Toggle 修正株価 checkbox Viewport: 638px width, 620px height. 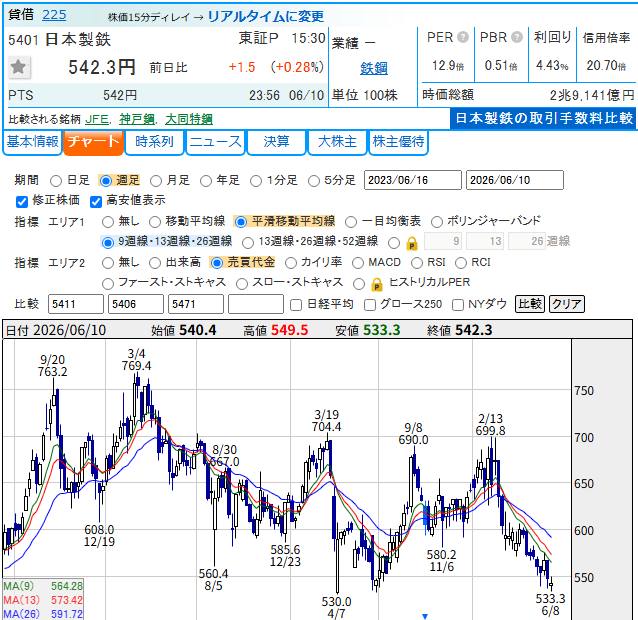(22, 201)
